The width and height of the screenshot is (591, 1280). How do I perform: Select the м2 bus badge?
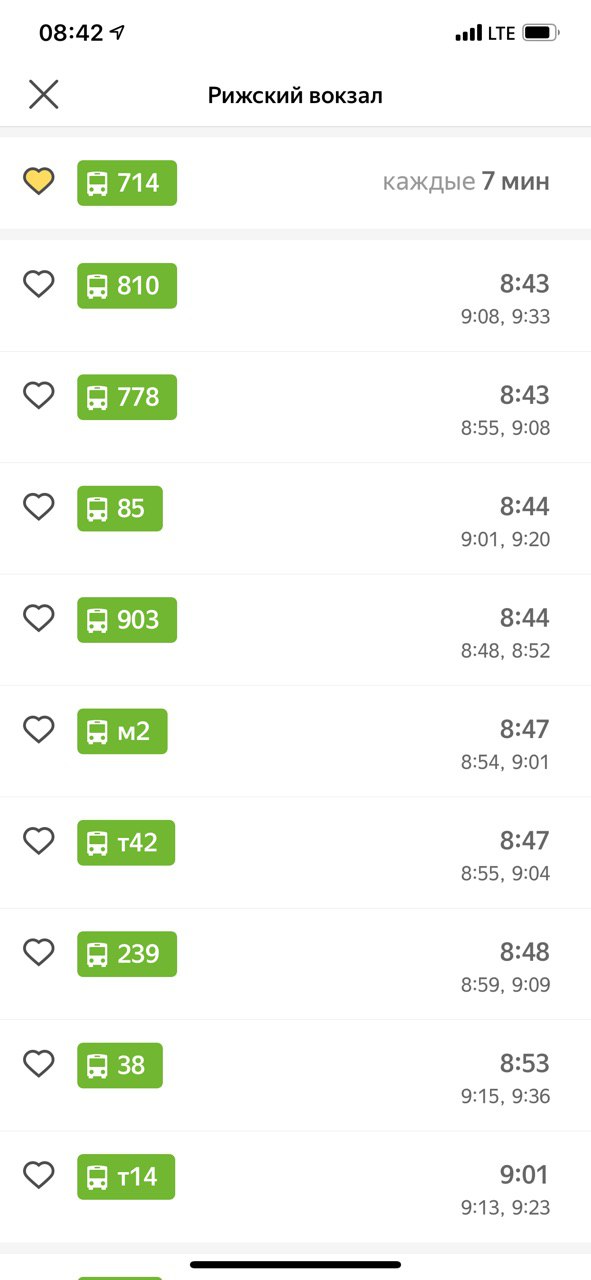click(x=122, y=731)
